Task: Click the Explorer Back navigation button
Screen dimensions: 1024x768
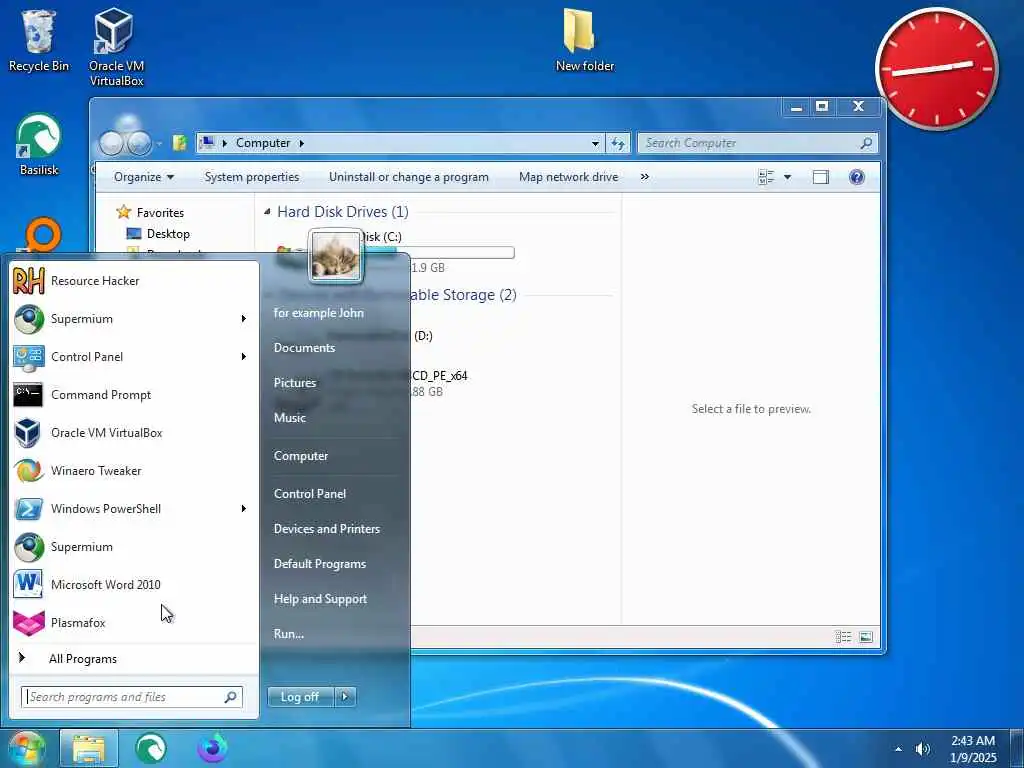Action: pyautogui.click(x=112, y=143)
